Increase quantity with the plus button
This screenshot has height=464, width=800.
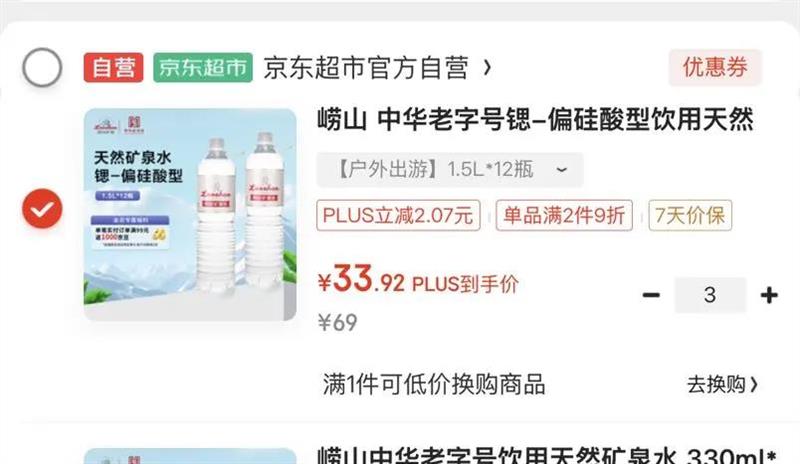pyautogui.click(x=769, y=295)
